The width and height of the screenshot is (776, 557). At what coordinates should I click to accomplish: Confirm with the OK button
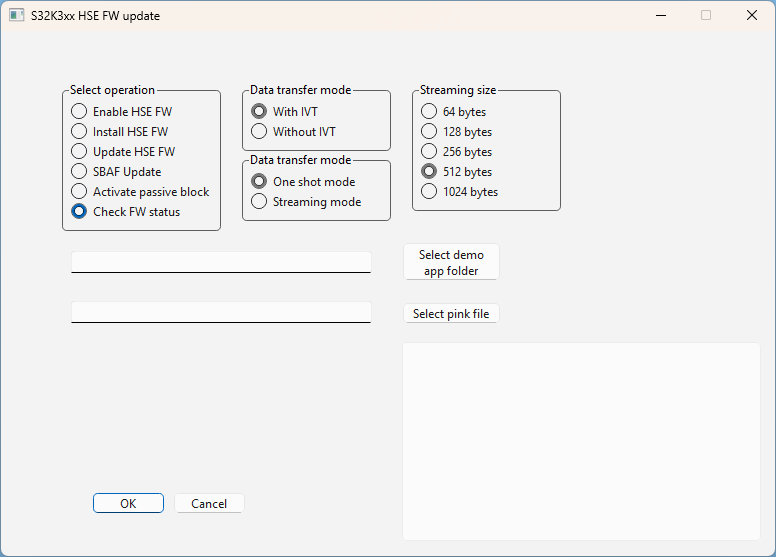coord(128,504)
